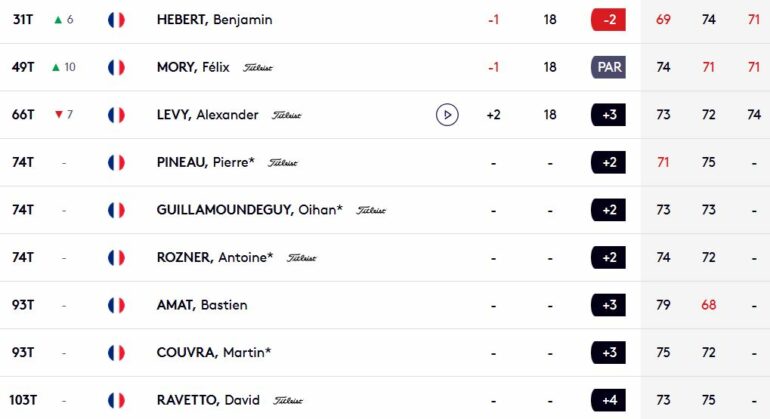Click the Titleist logo beside GUILLAMOUNDEGUY, Oihan

pos(371,210)
